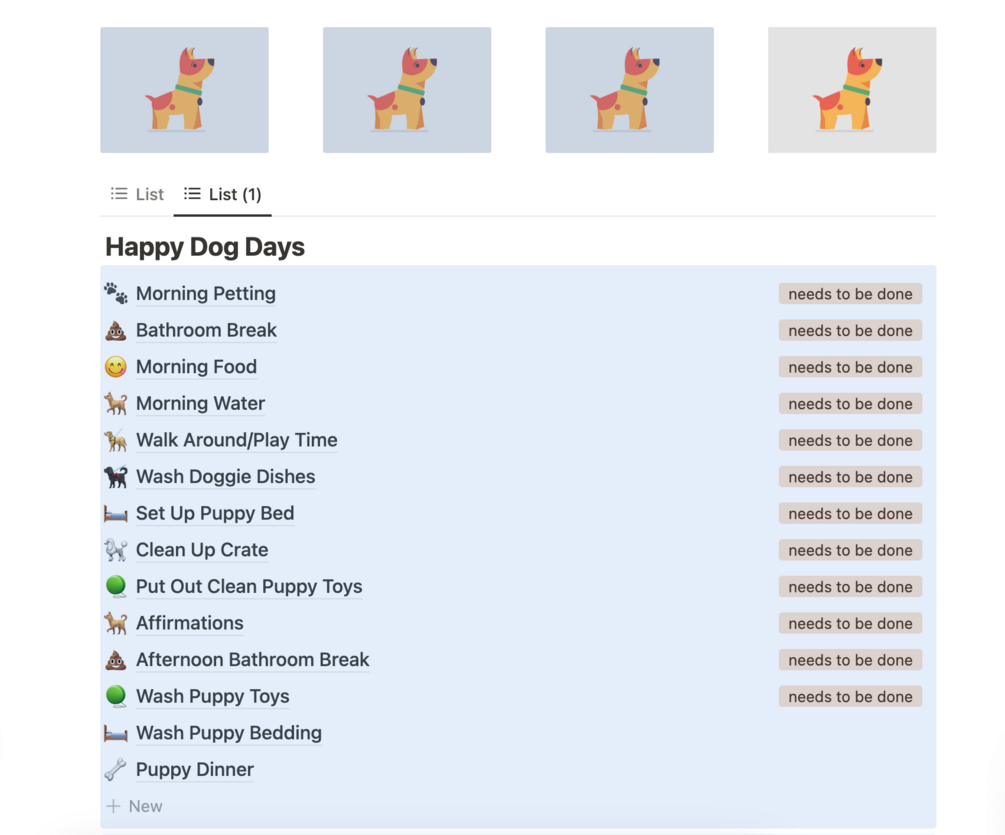Switch to the first List tab

[x=138, y=194]
